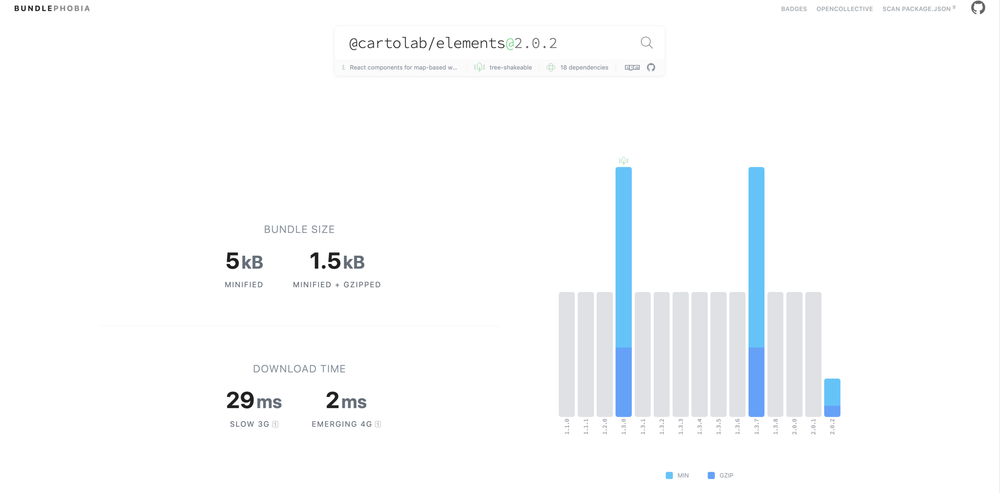1000x493 pixels.
Task: Open the OpenCollective link
Action: [844, 9]
